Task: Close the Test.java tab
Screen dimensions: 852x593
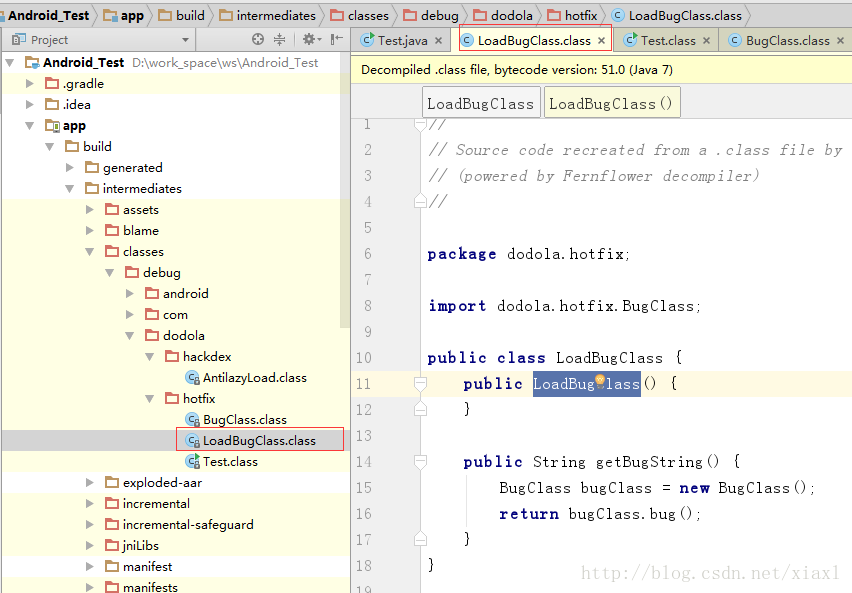Action: (438, 41)
